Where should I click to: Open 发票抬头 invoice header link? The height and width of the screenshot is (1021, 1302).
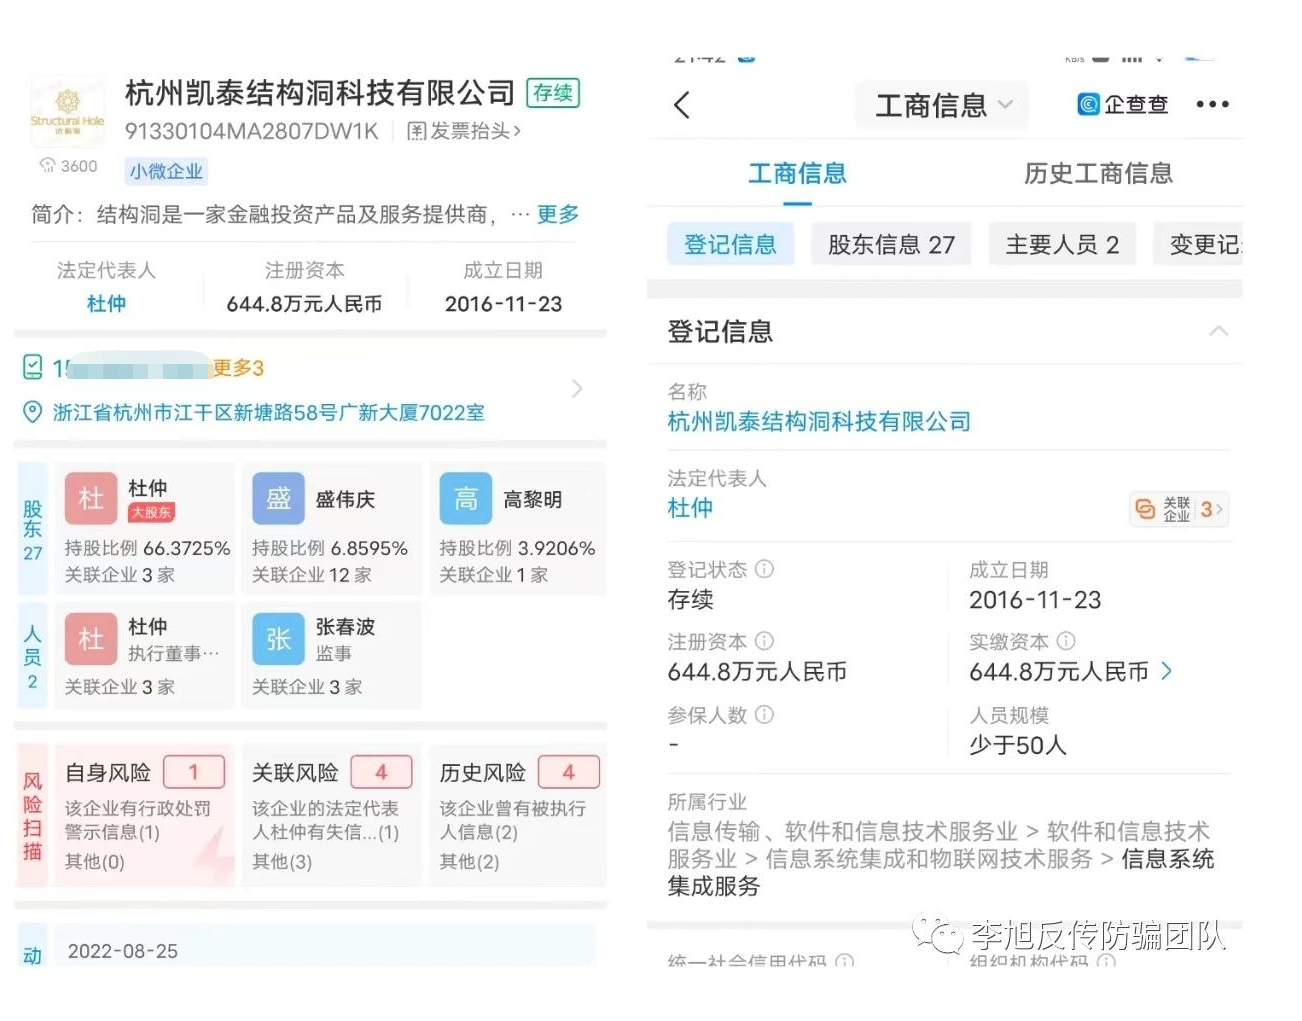[x=464, y=131]
